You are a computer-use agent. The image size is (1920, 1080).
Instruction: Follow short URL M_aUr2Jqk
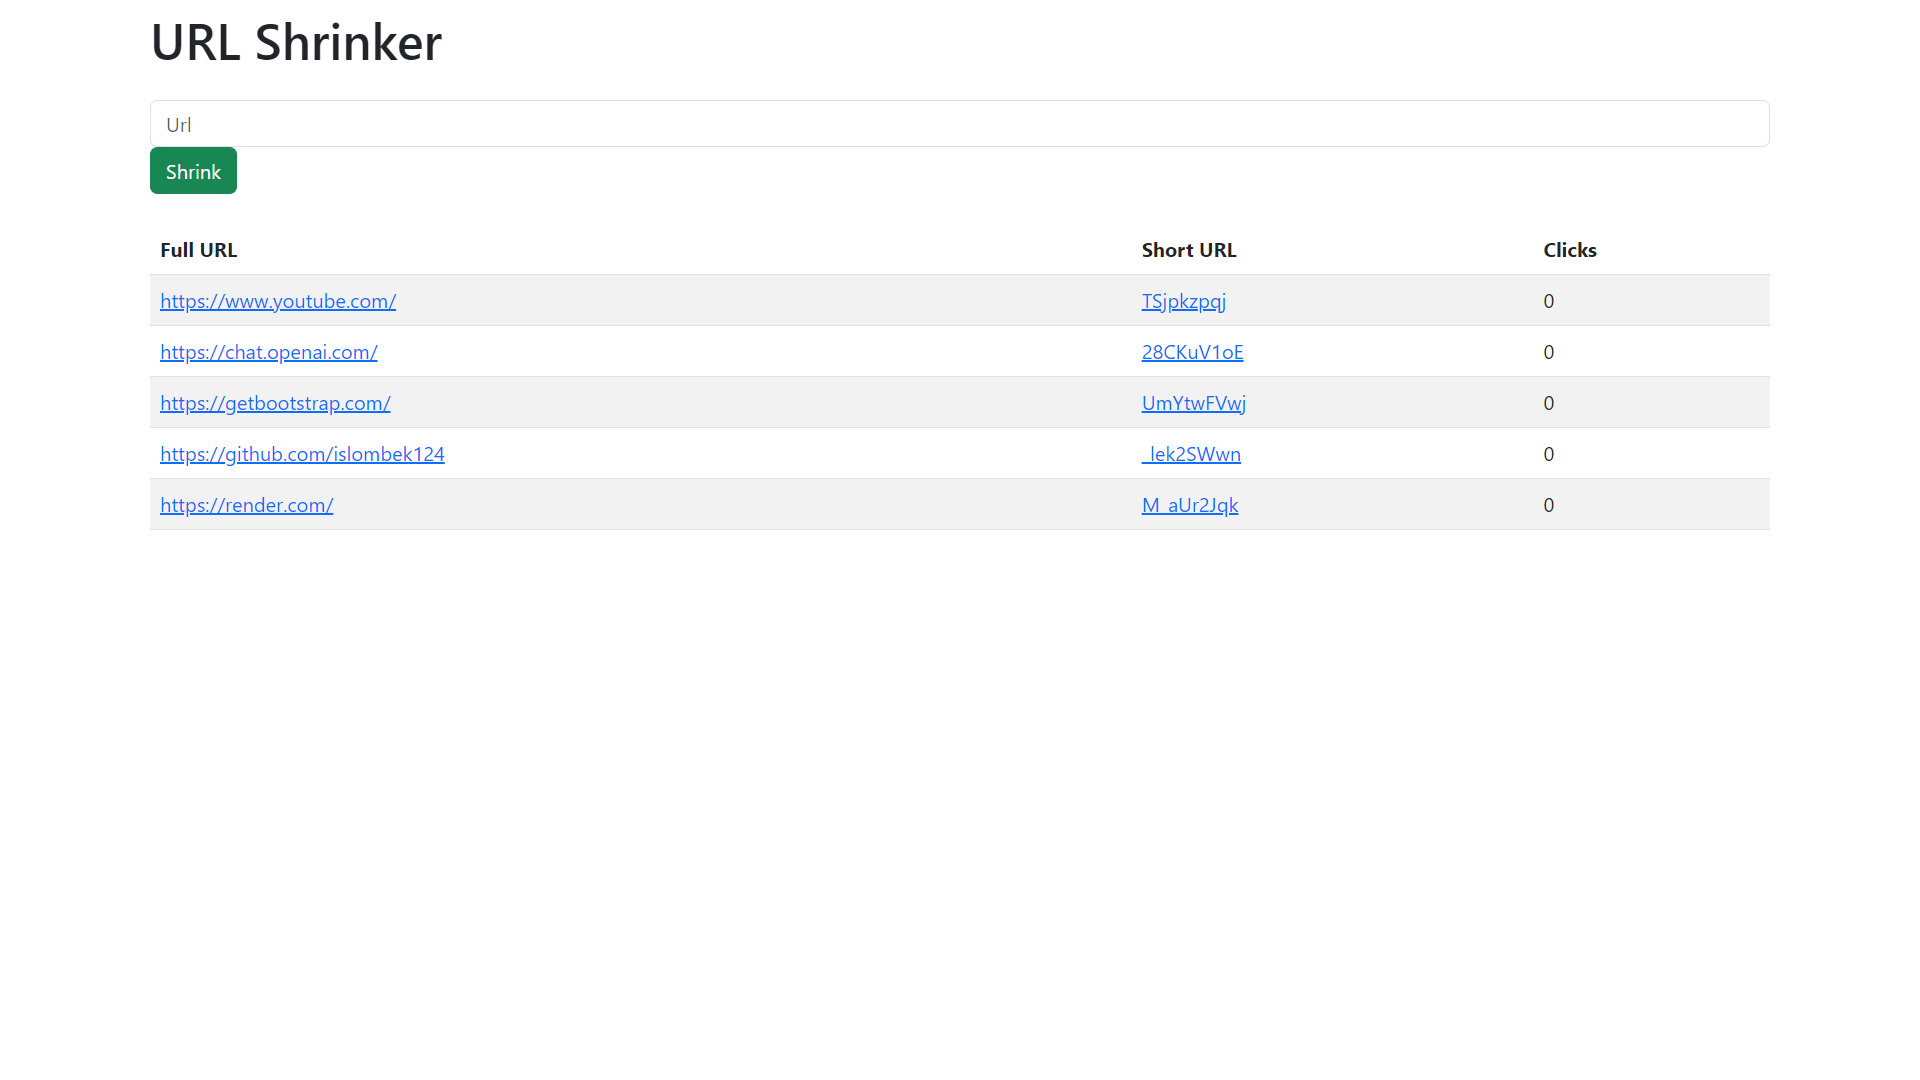[1189, 505]
